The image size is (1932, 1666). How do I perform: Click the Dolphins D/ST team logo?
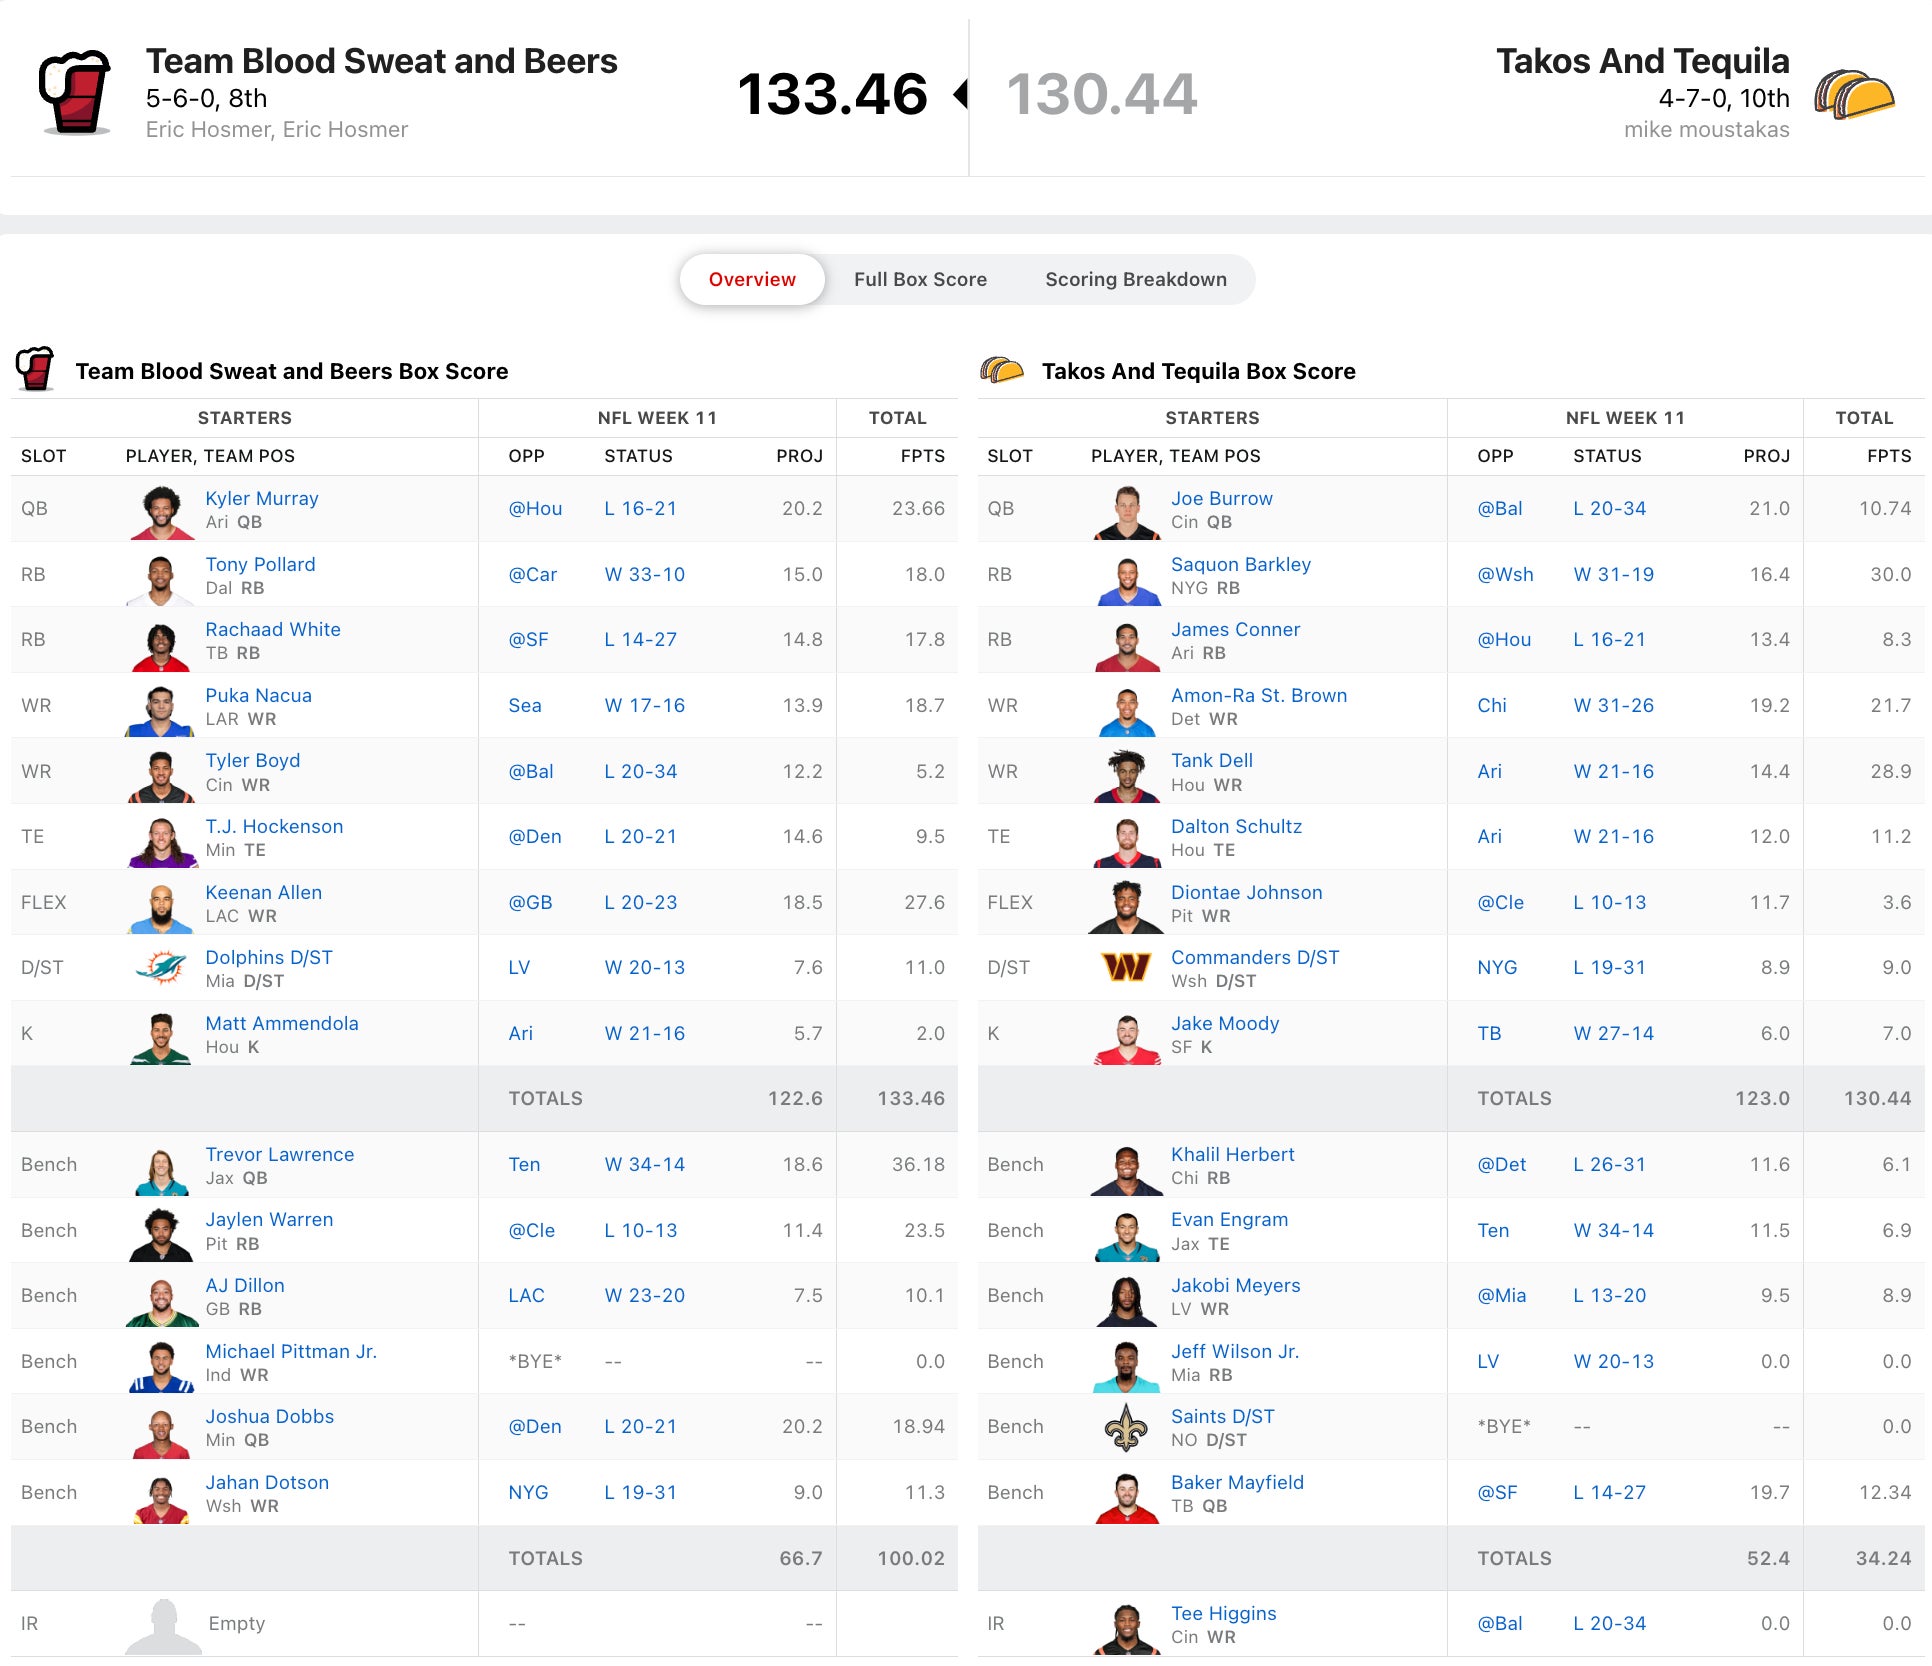pyautogui.click(x=161, y=968)
